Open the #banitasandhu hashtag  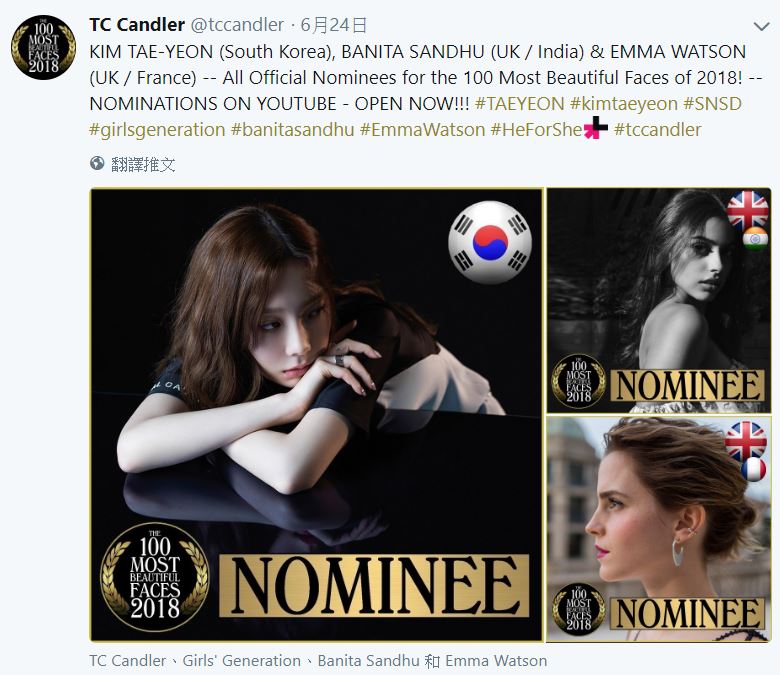coord(292,130)
